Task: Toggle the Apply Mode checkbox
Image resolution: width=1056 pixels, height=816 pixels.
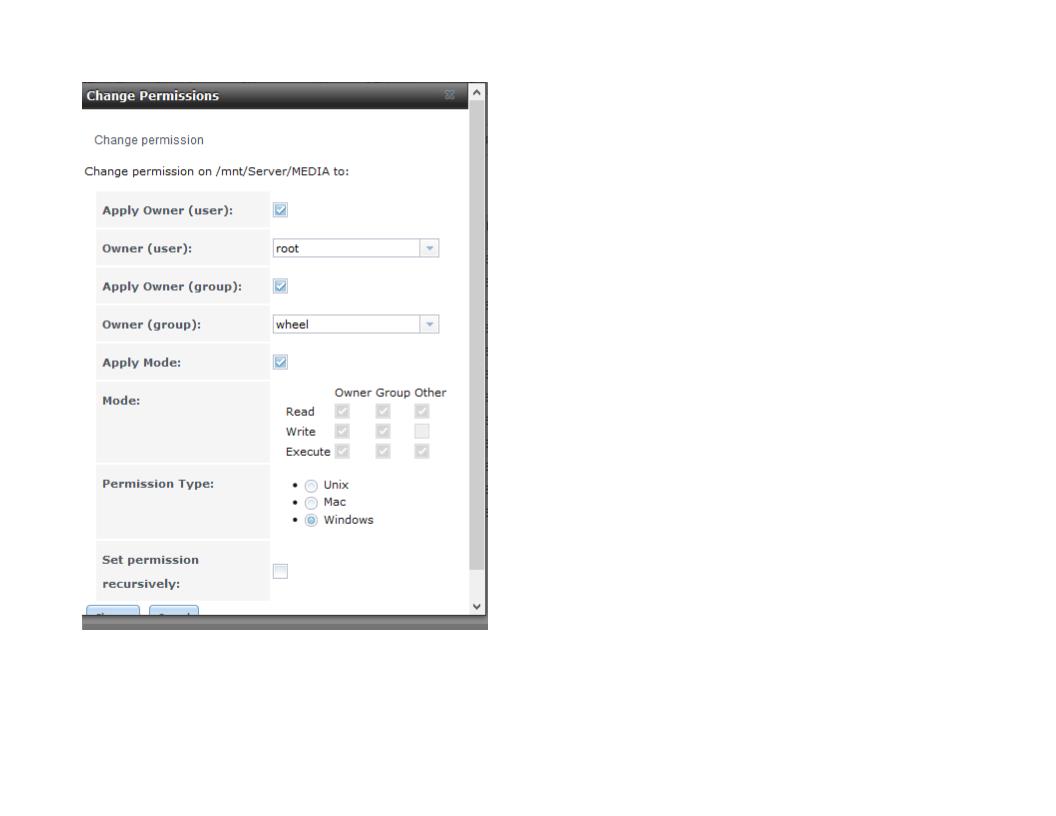Action: coord(280,362)
